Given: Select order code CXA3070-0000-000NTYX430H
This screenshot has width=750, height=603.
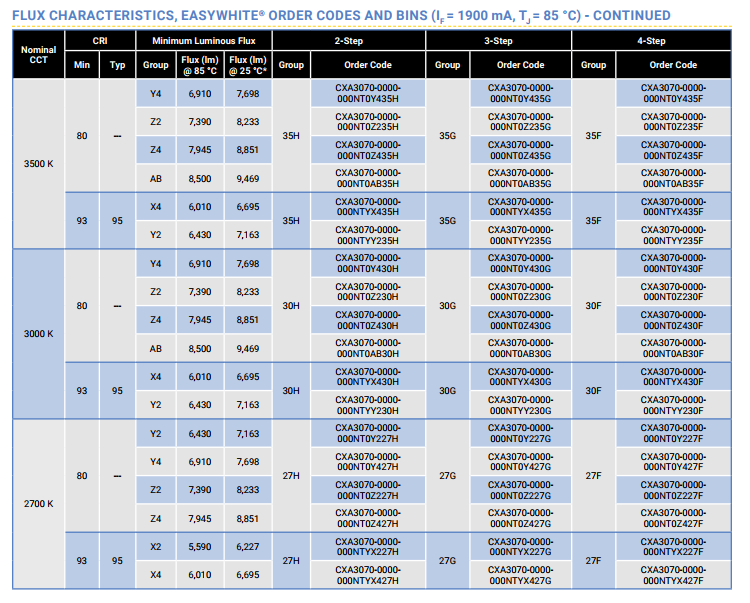Looking at the screenshot, I should click(x=368, y=376).
